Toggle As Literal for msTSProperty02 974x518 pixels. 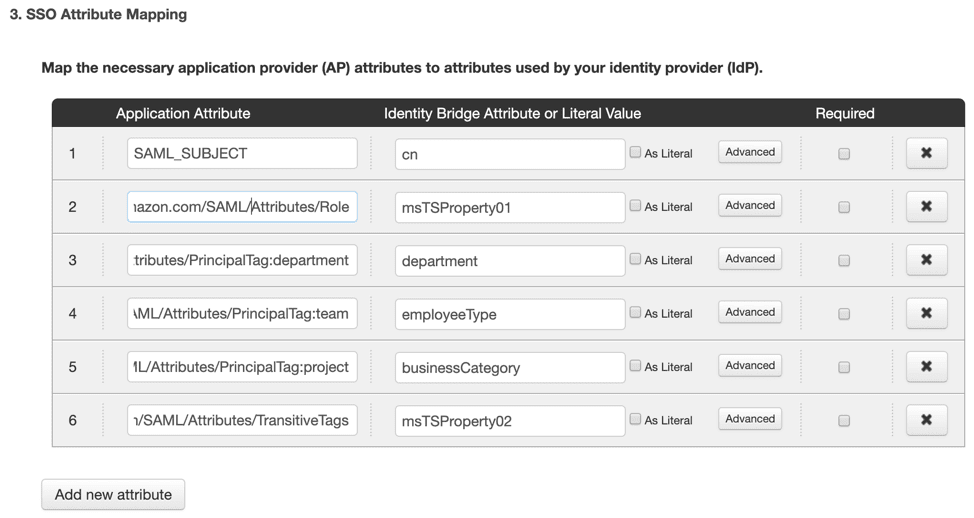(635, 419)
